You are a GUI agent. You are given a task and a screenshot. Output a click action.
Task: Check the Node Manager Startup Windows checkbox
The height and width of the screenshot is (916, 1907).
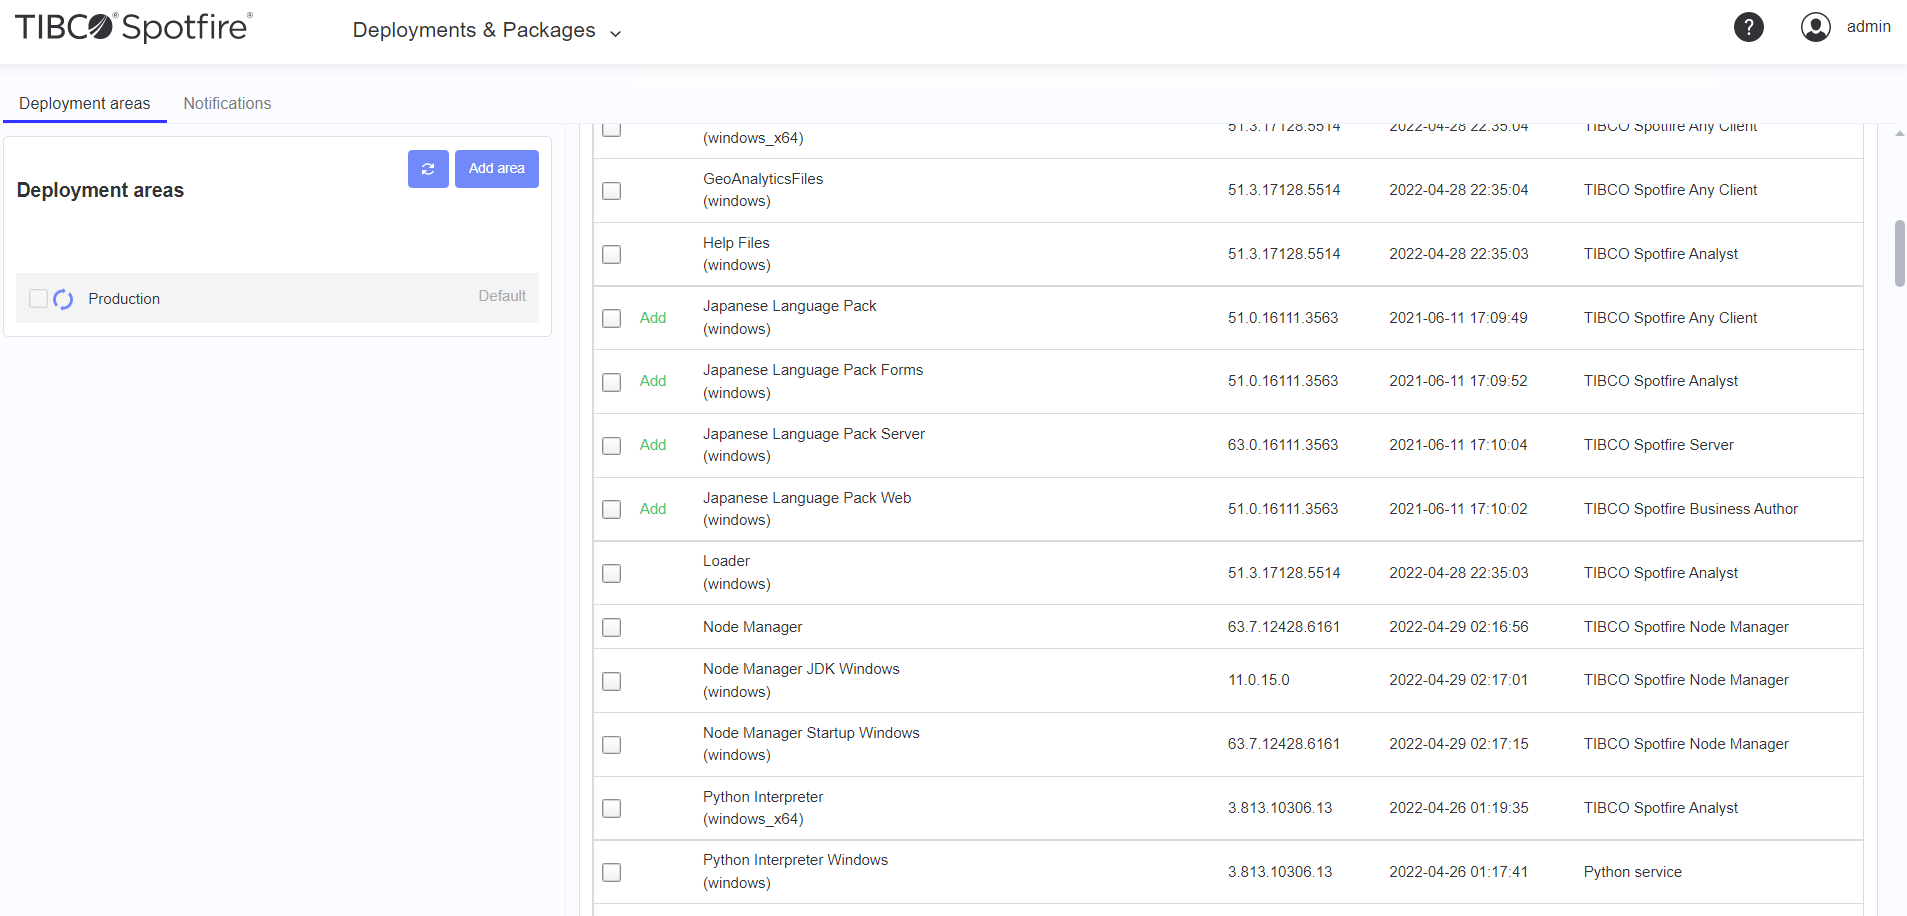click(x=612, y=745)
